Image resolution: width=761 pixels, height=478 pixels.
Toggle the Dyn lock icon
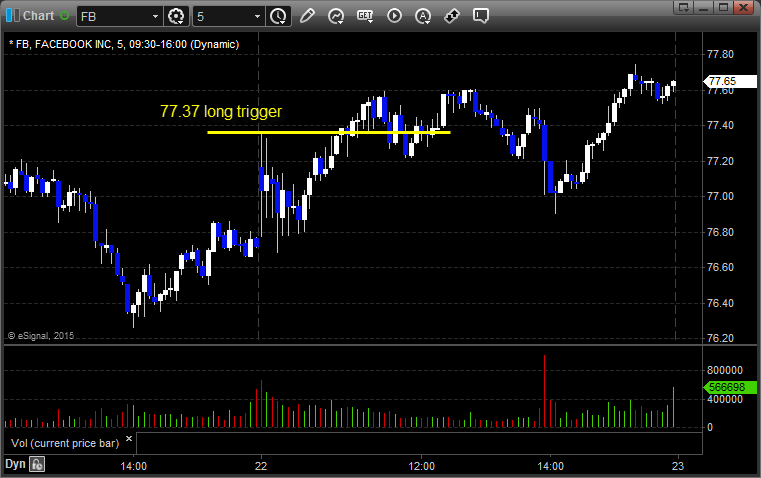click(37, 464)
